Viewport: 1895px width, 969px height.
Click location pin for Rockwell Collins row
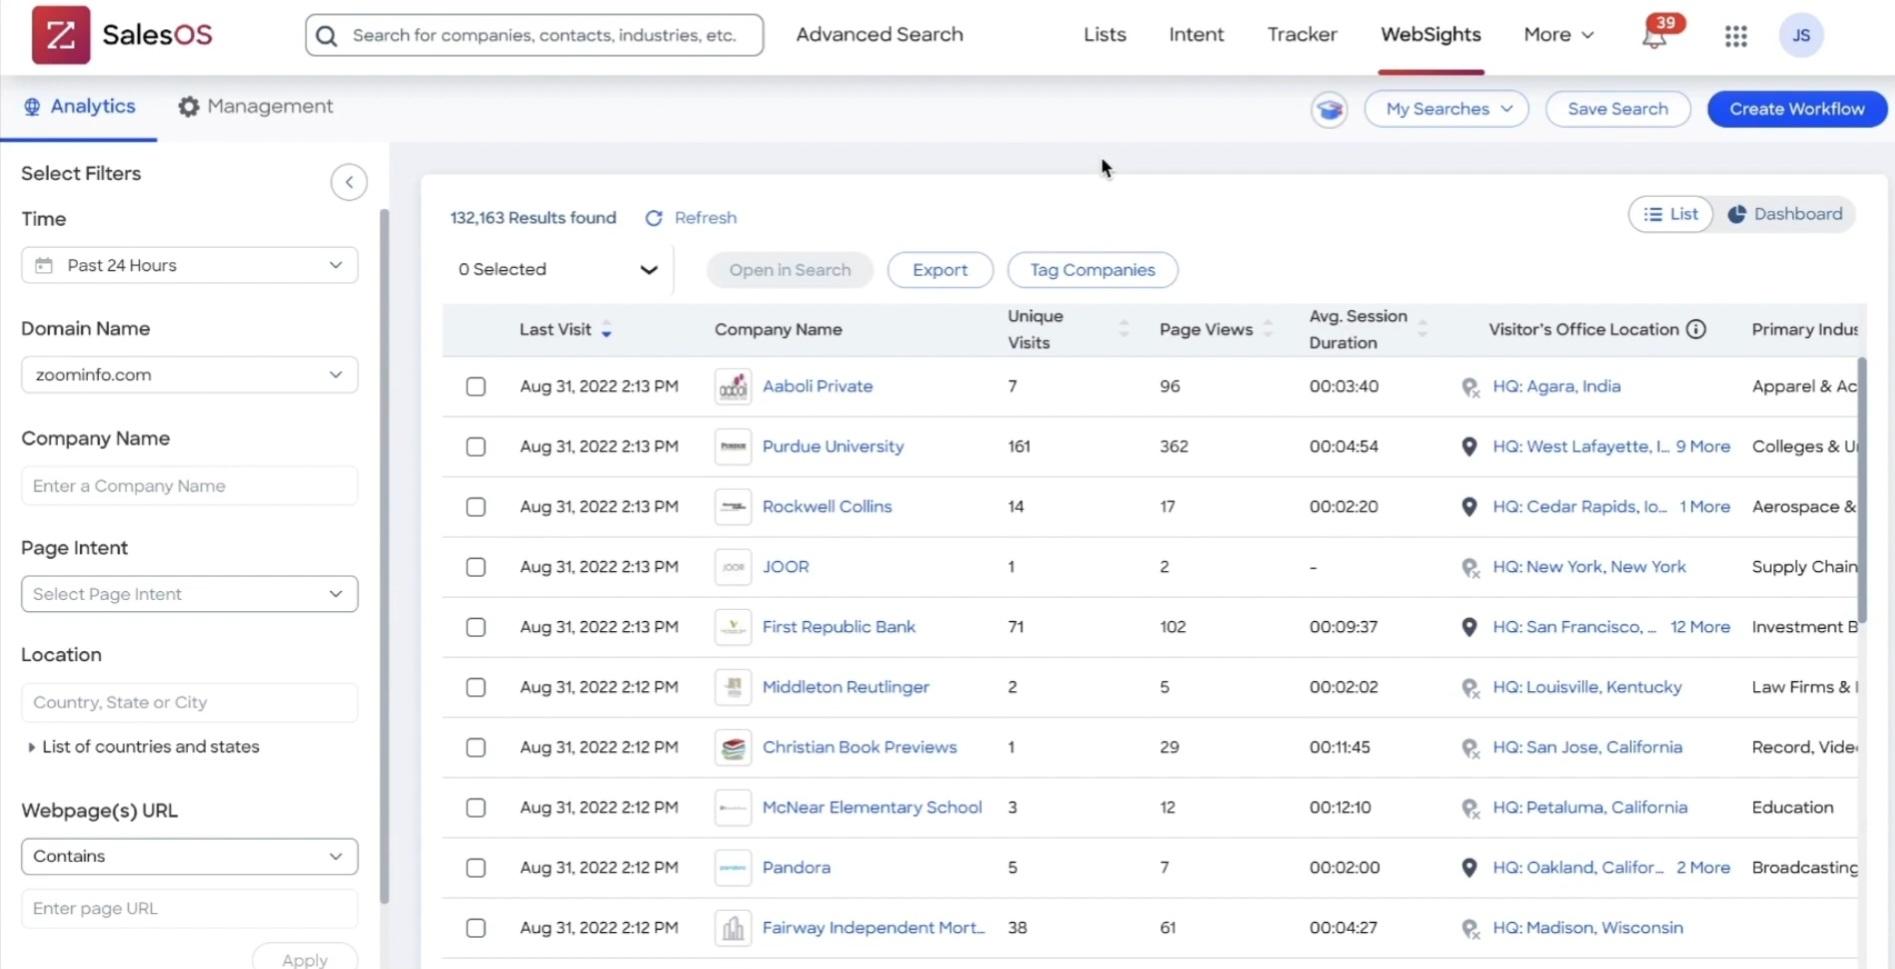point(1469,506)
